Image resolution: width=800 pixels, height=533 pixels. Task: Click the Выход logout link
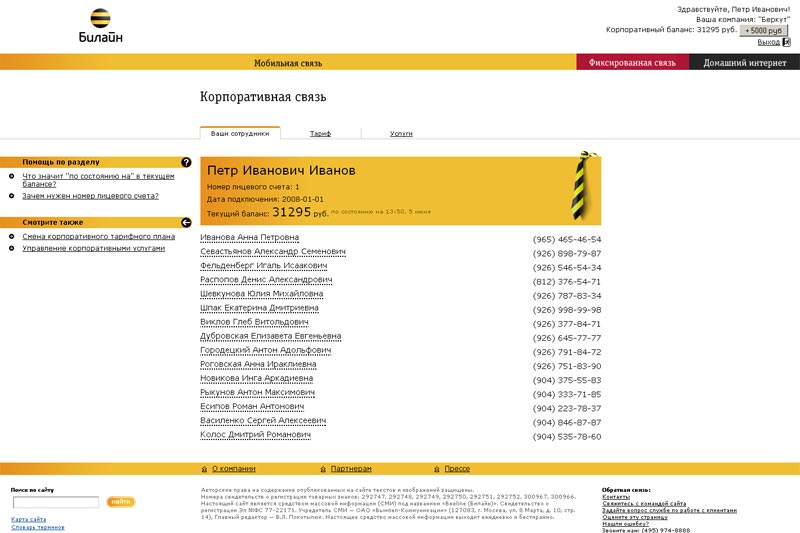tap(768, 42)
